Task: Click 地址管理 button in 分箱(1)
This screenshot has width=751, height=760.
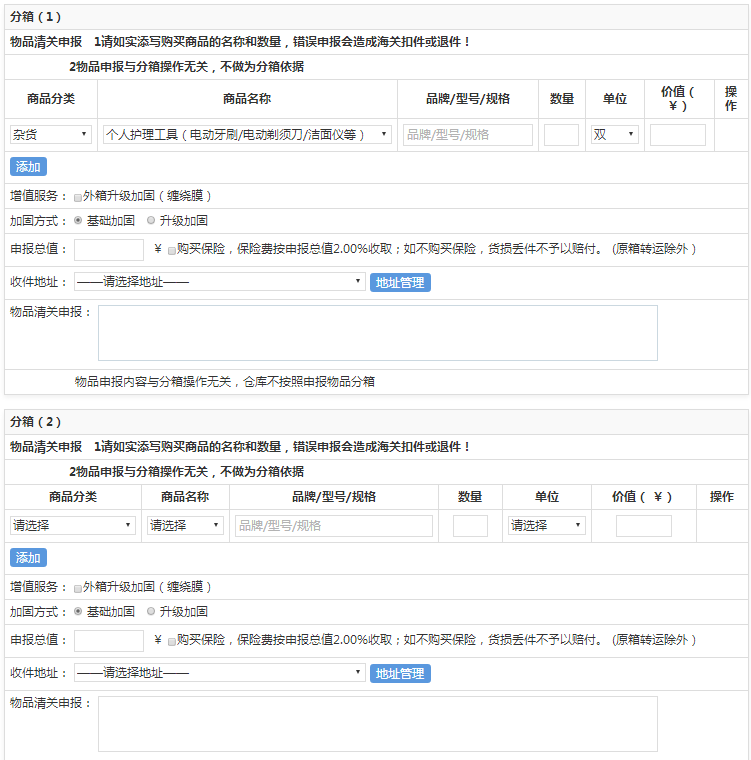Action: pos(400,283)
